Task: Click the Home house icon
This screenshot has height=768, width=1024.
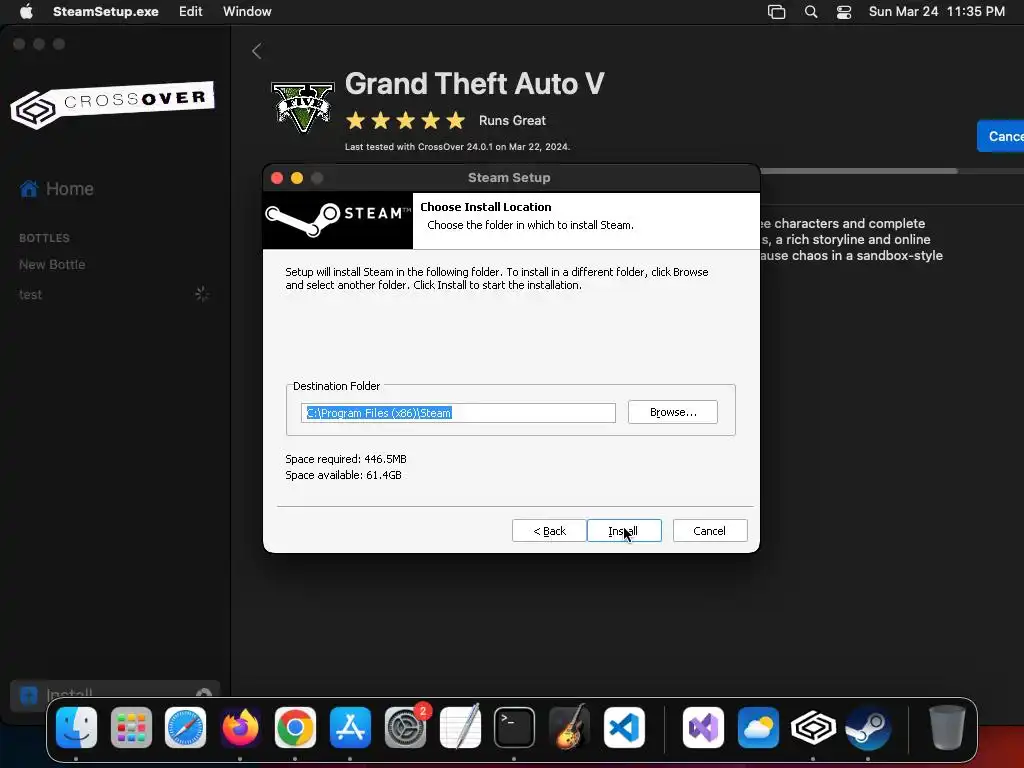Action: 29,188
